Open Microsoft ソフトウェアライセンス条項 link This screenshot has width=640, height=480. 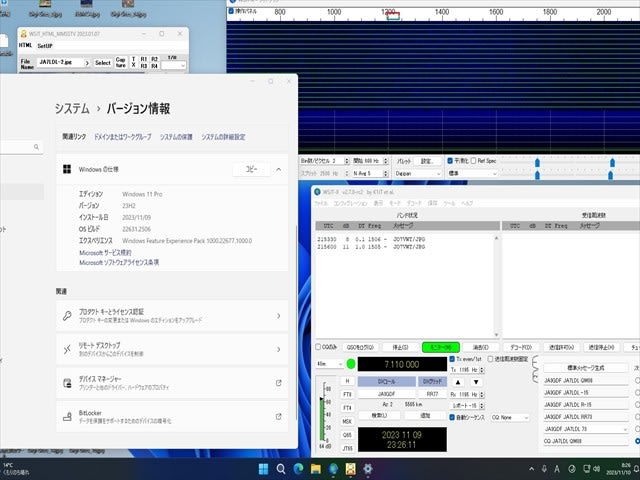[x=119, y=262]
